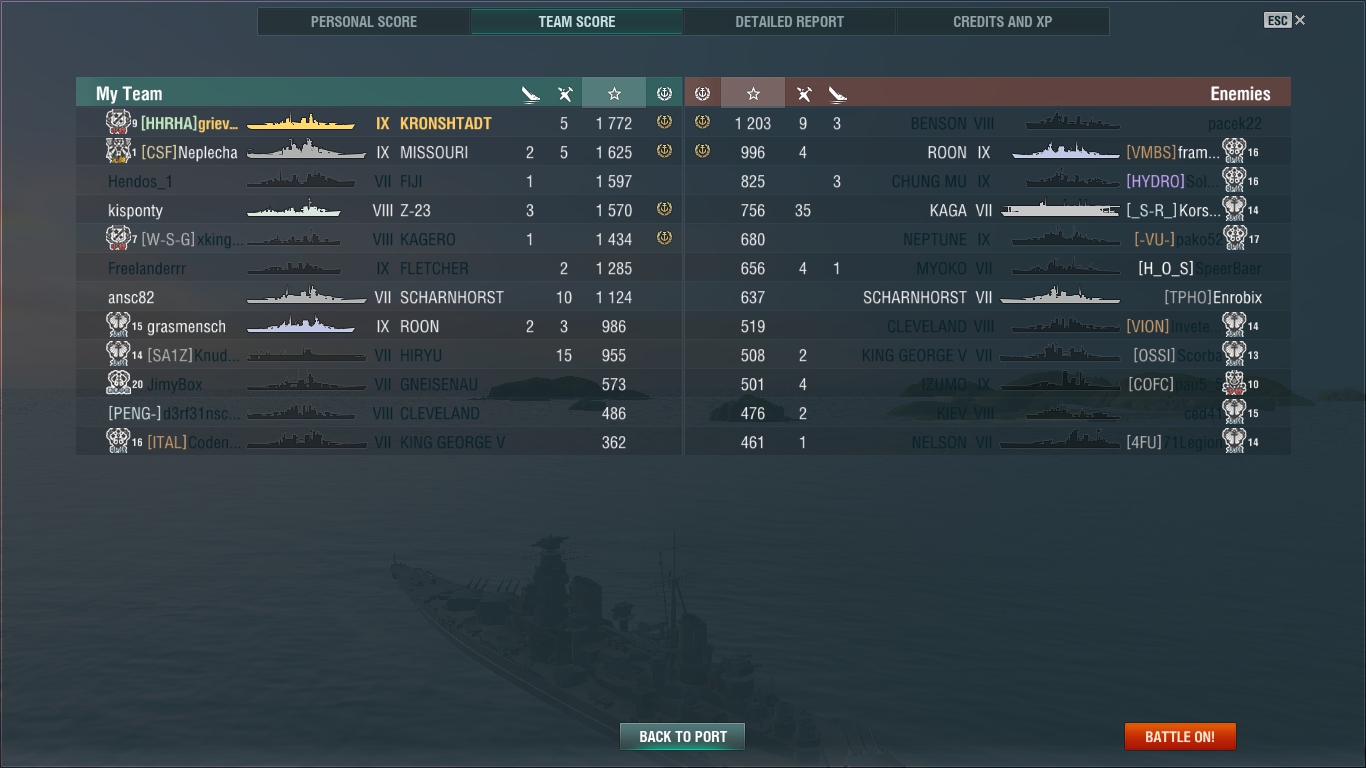The height and width of the screenshot is (768, 1366).
Task: Select enemy player Enrobix's Scharnhorst row
Action: click(x=988, y=297)
